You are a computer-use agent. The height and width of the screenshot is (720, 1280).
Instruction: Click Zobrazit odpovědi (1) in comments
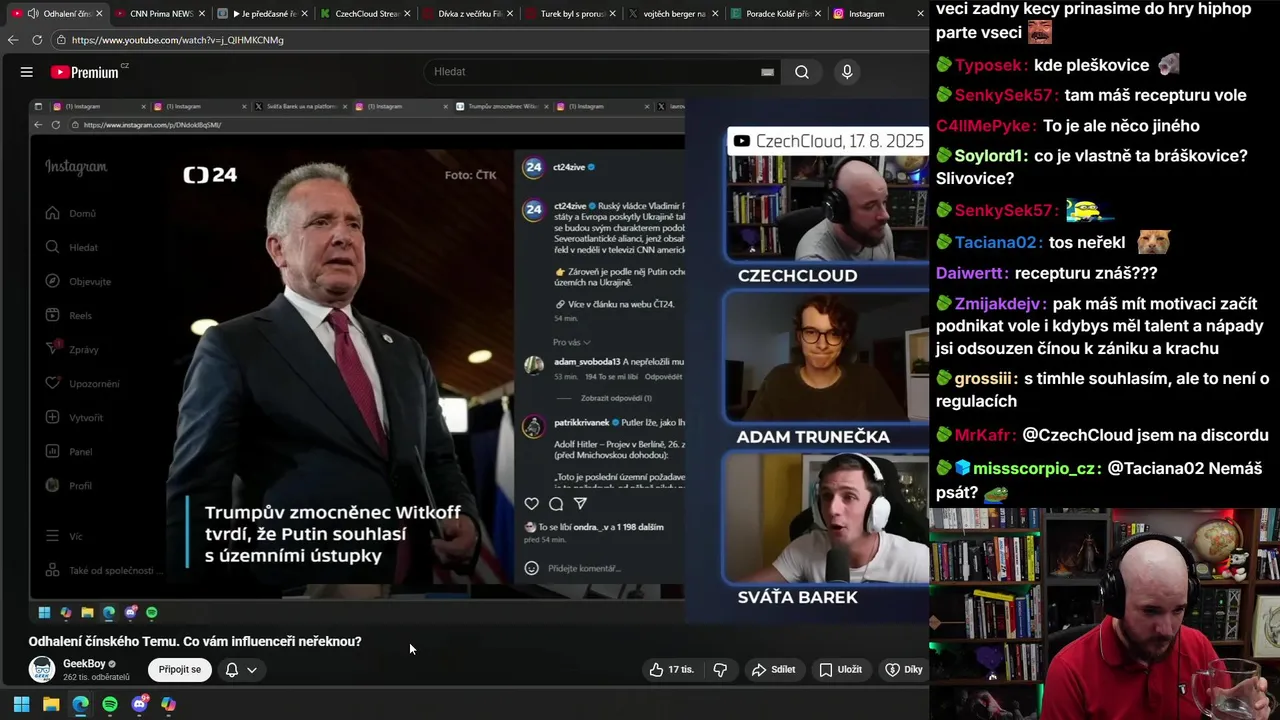616,398
